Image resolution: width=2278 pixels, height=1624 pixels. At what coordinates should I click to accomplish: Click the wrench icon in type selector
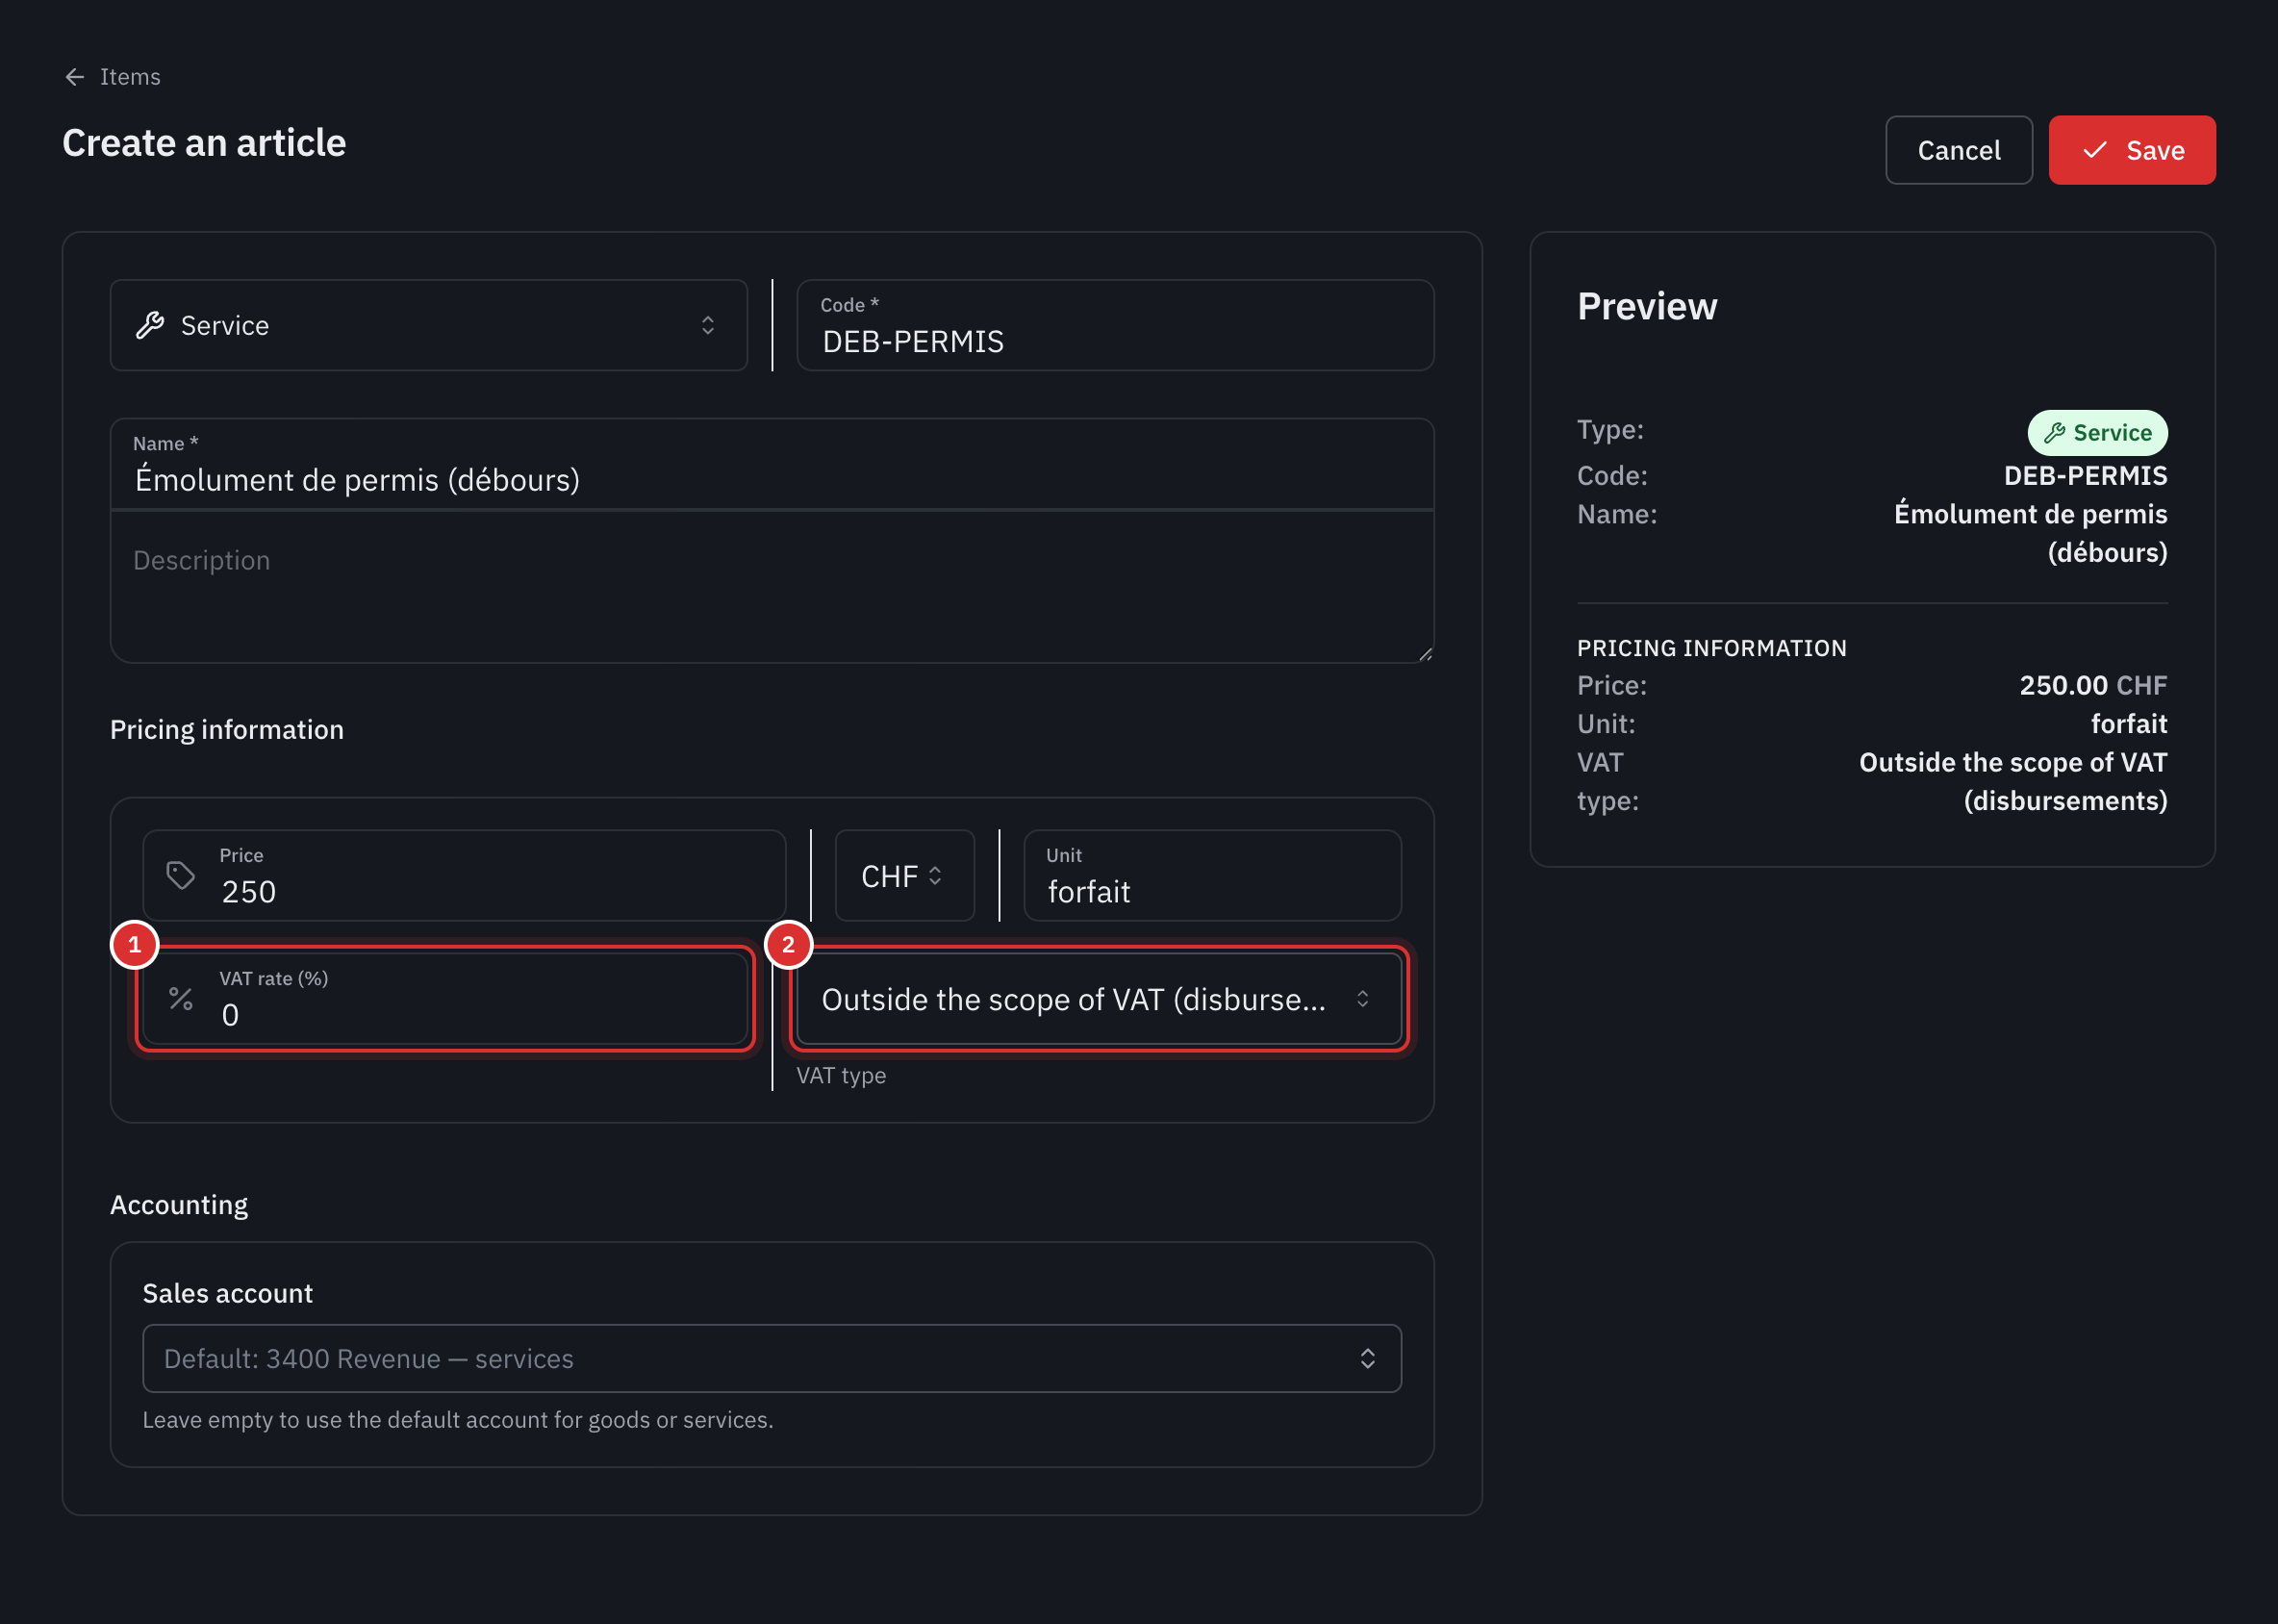150,325
